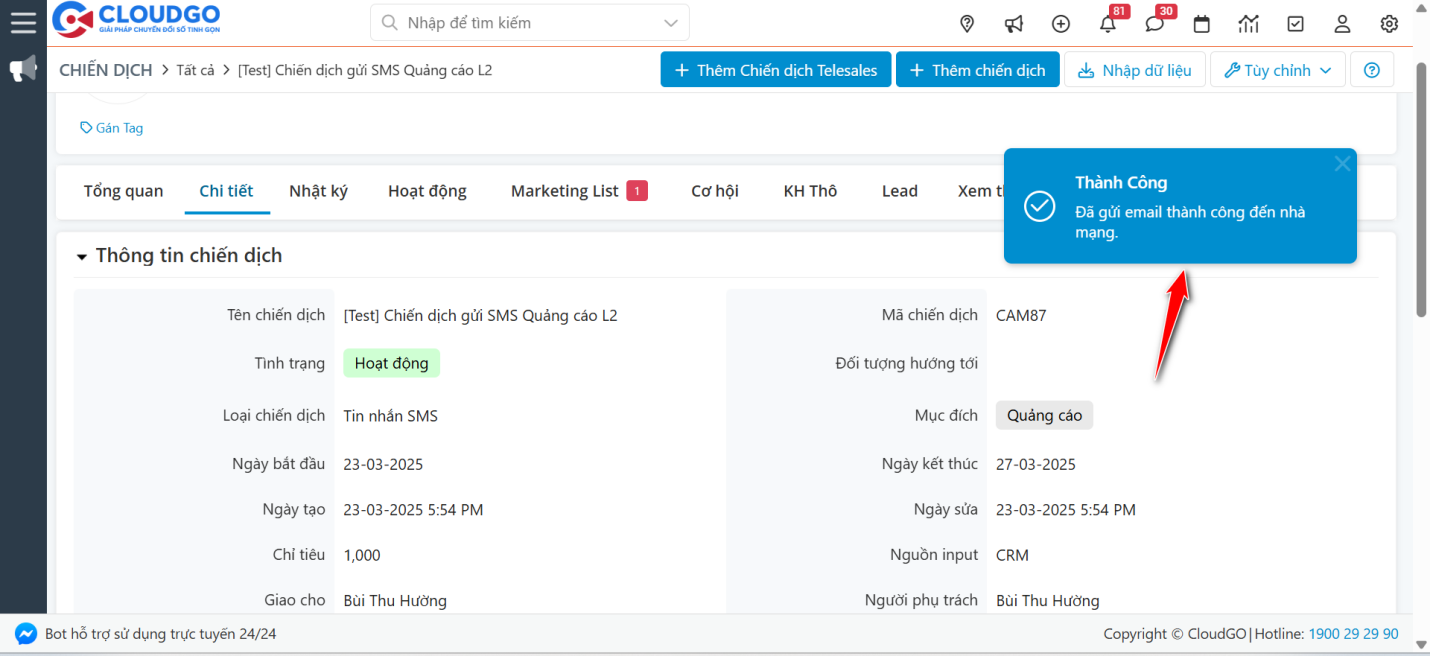Image resolution: width=1430 pixels, height=656 pixels.
Task: Open the announcements megaphone icon in header
Action: pyautogui.click(x=1014, y=24)
